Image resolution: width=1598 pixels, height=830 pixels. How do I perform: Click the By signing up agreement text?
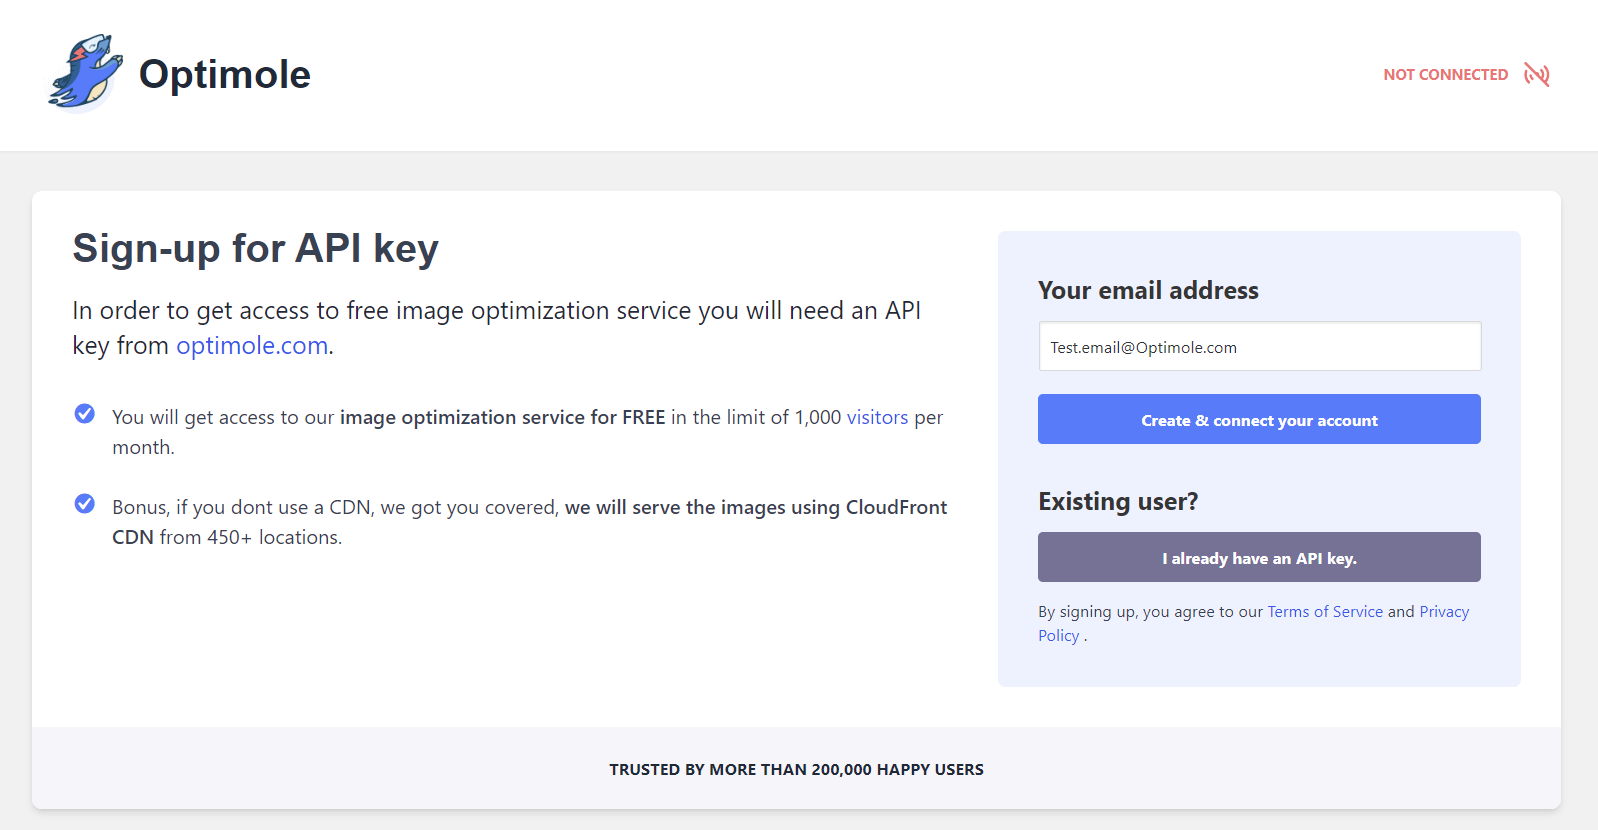(x=1150, y=612)
